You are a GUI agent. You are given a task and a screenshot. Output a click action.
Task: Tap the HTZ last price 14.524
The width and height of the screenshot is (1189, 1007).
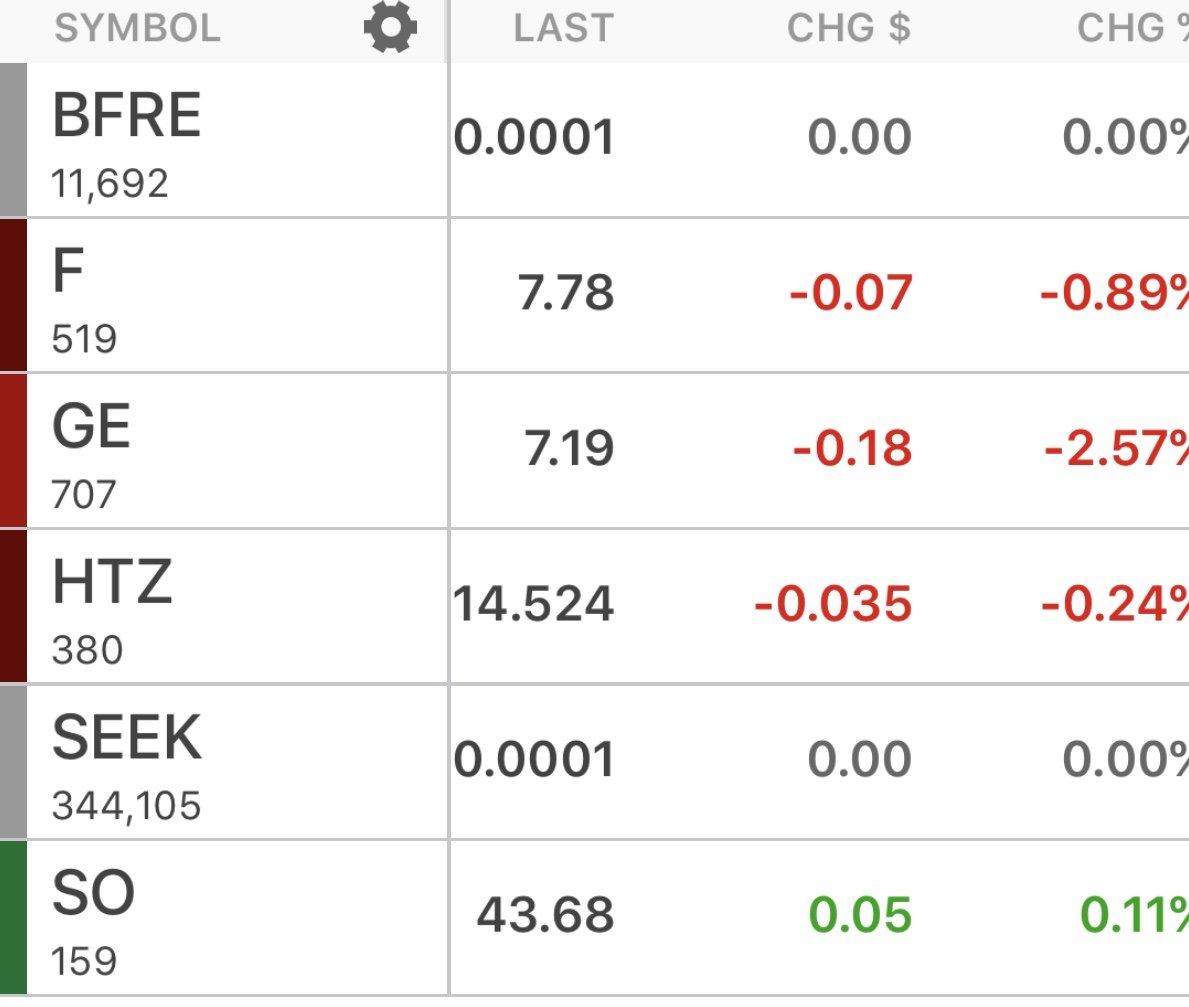click(533, 605)
